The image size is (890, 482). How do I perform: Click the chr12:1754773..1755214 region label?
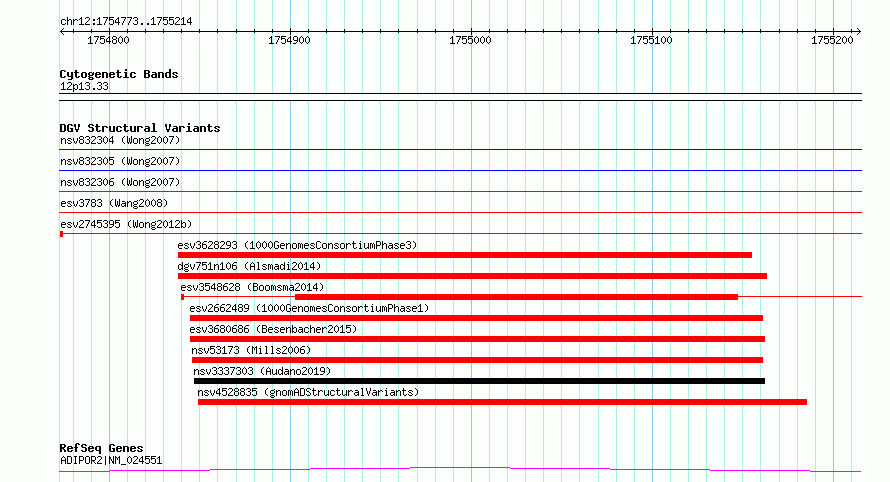click(x=126, y=22)
